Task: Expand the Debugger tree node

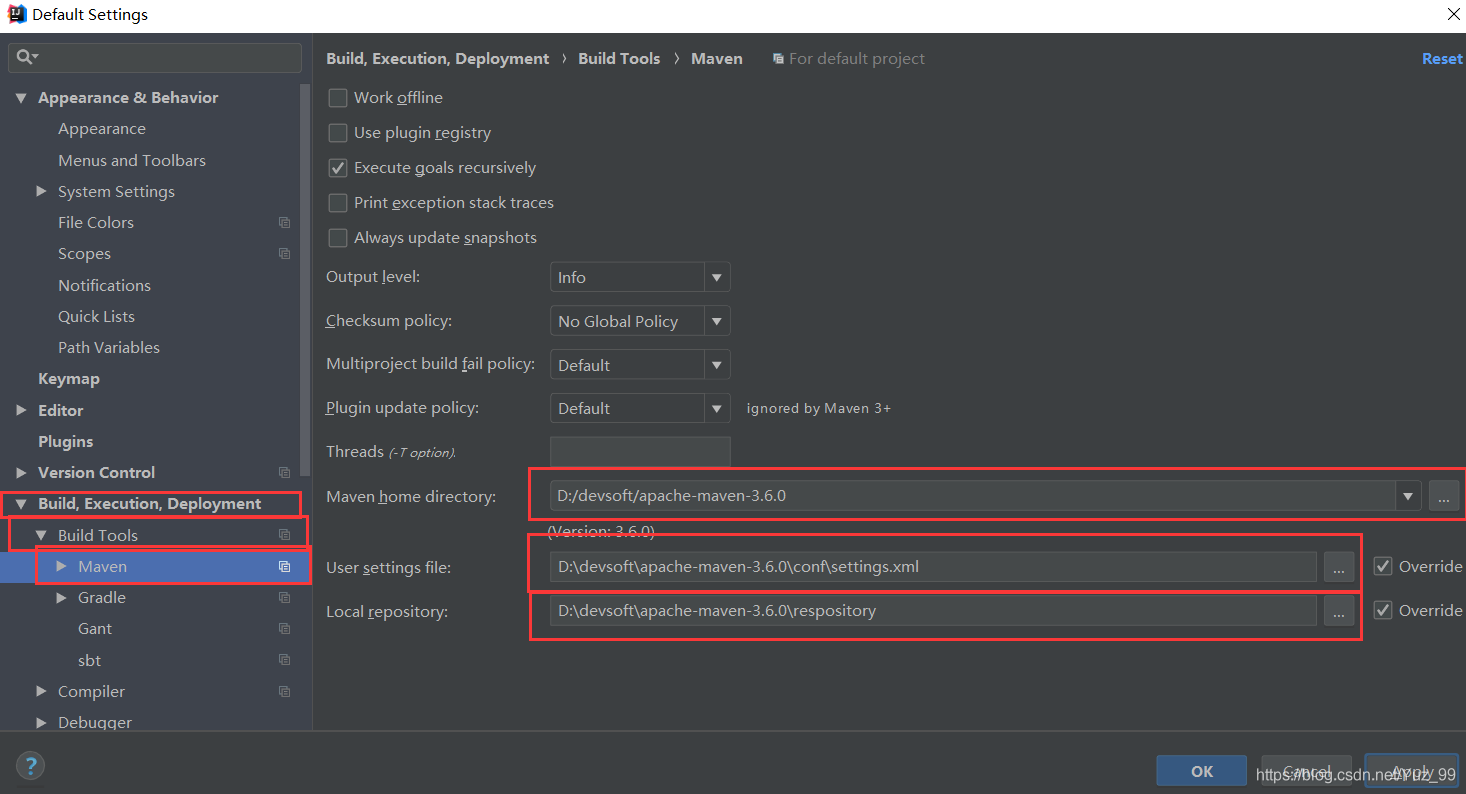Action: click(41, 722)
